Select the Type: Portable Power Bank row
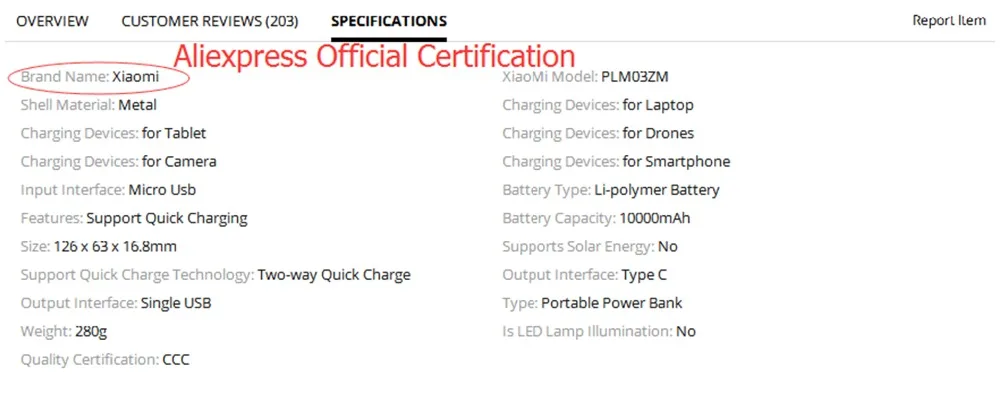 pos(592,303)
